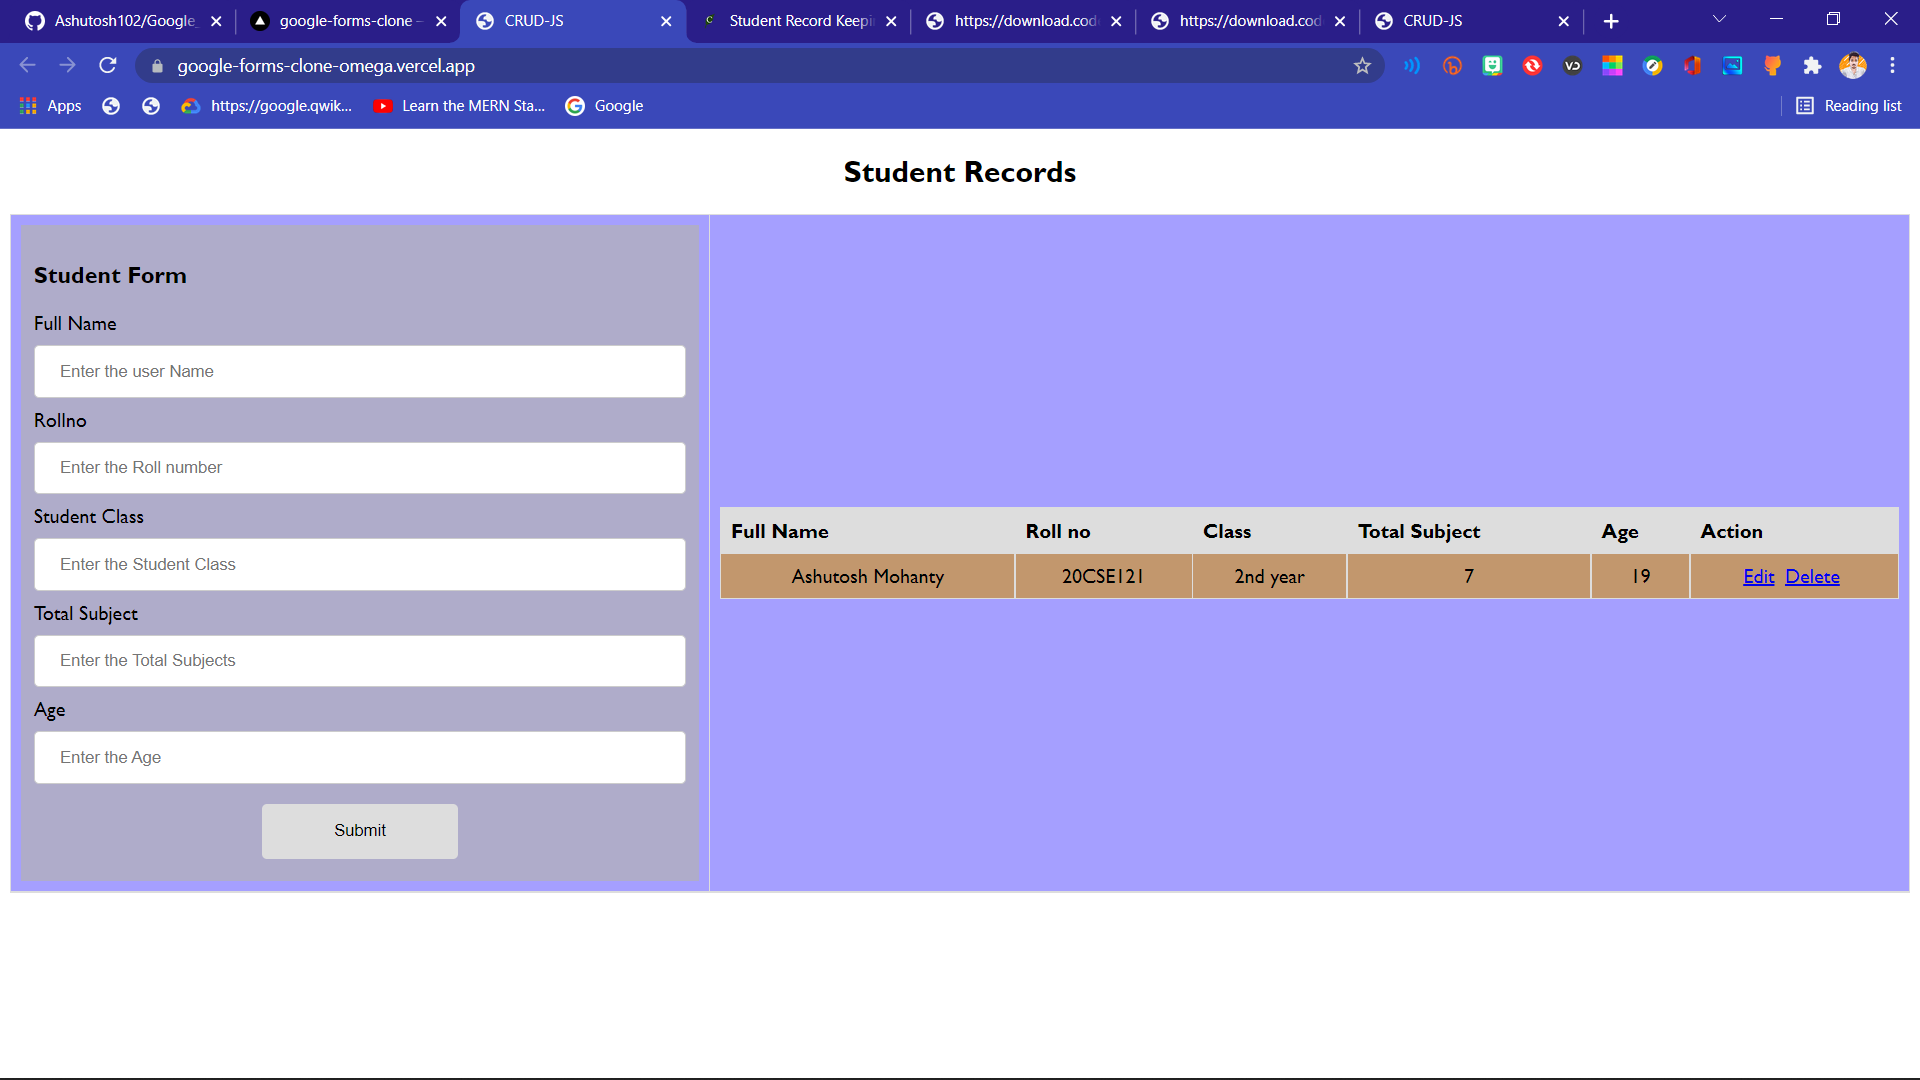This screenshot has height=1080, width=1920.
Task: Click the Student Records heading
Action: pos(960,172)
